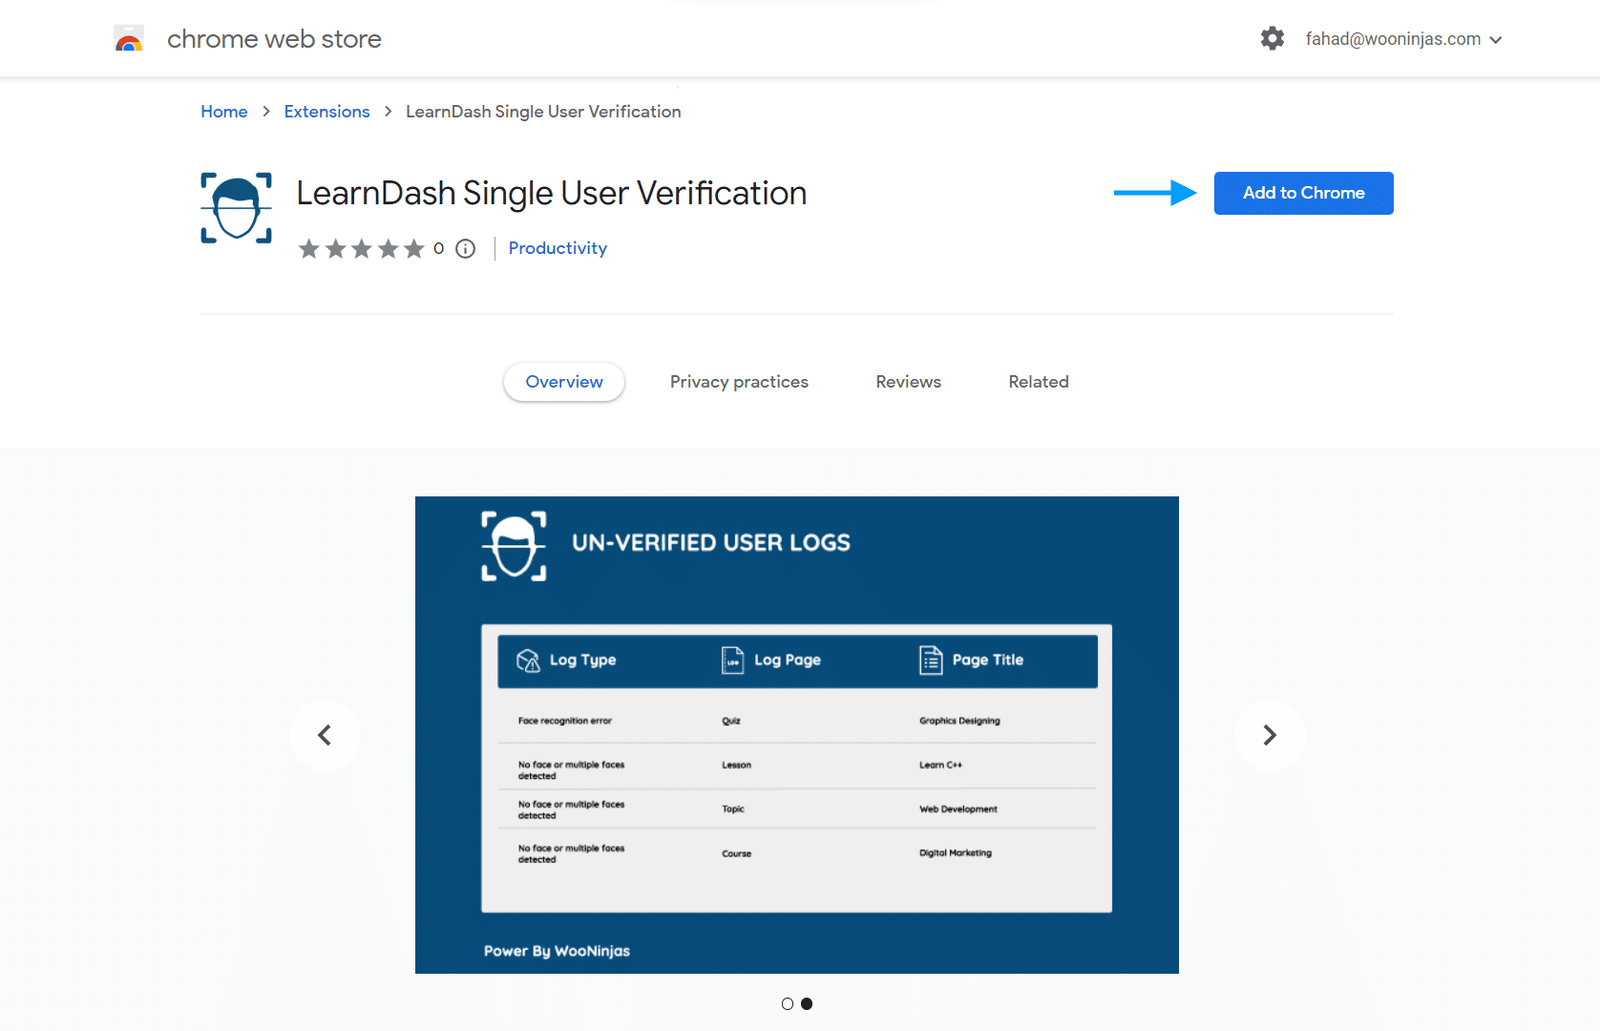This screenshot has height=1031, width=1600.
Task: Click the Un-Verified User Logs screenshot
Action: [797, 735]
